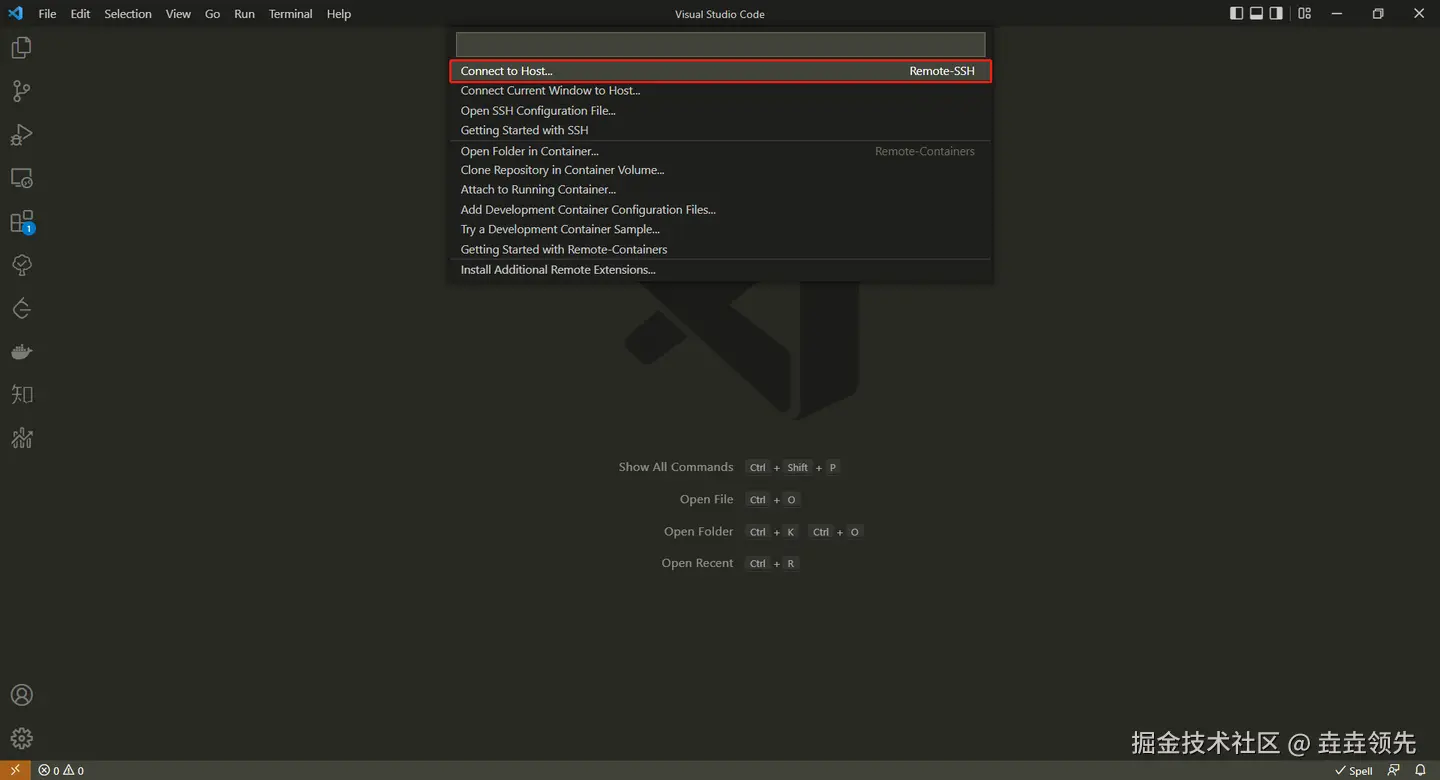Open the Zhihu 知 view
Screen dimensions: 1440x780
pos(21,395)
